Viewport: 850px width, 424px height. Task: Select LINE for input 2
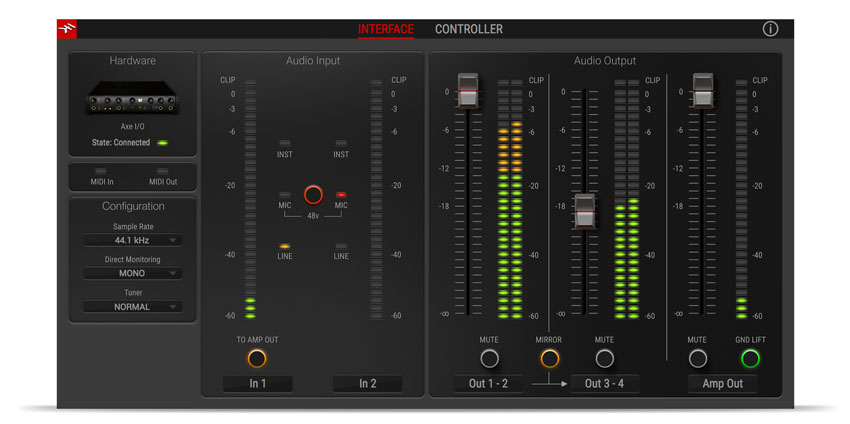click(x=341, y=246)
